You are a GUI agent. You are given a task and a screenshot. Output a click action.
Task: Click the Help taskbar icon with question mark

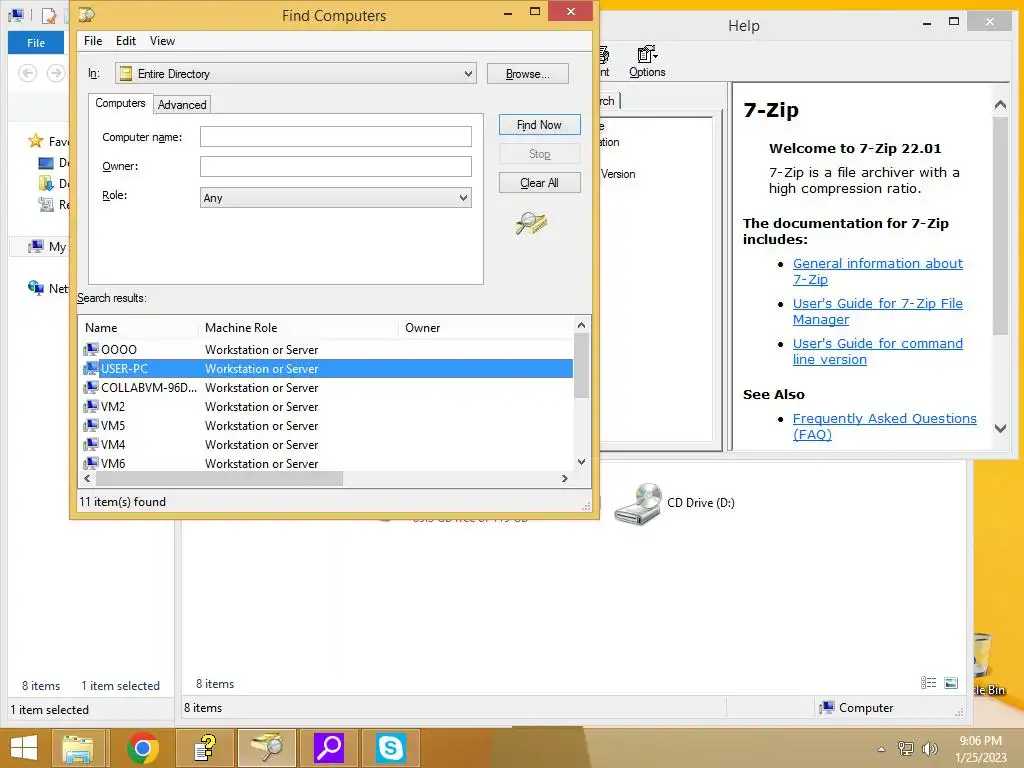[x=206, y=748]
